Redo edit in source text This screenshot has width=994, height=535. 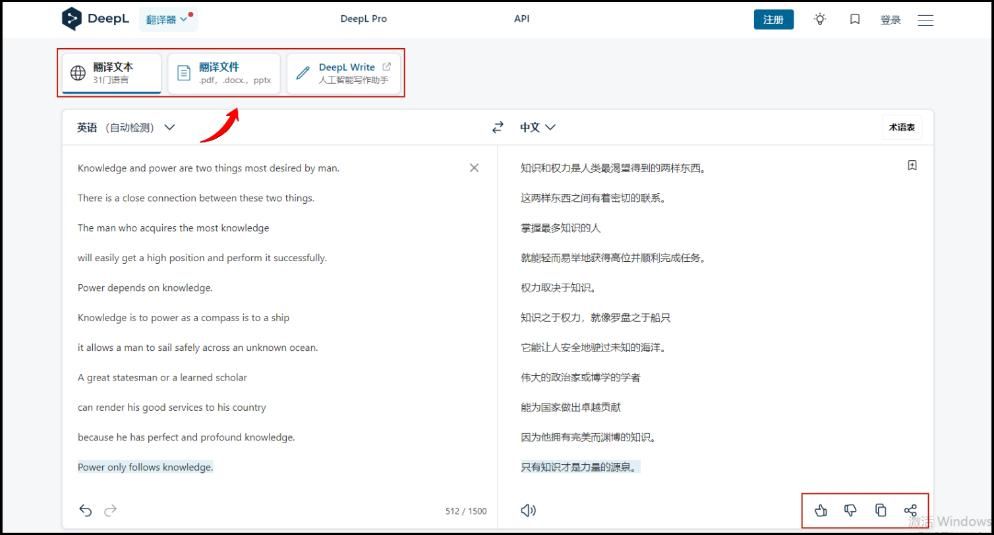(x=110, y=510)
